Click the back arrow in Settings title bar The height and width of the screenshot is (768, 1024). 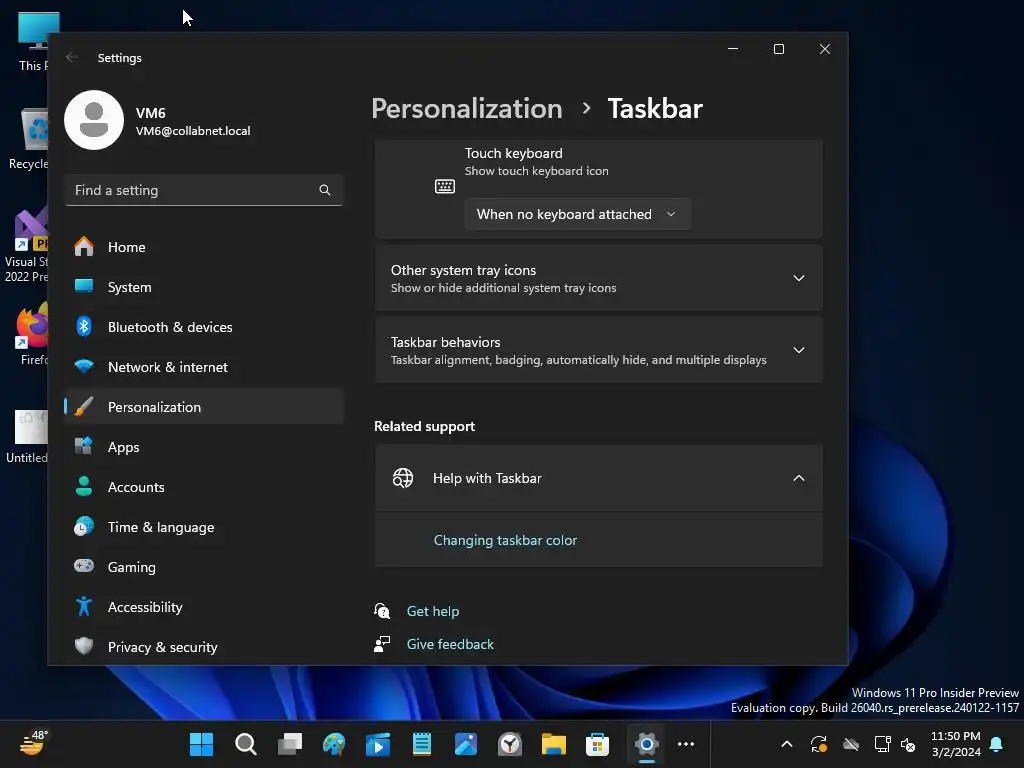pos(72,57)
